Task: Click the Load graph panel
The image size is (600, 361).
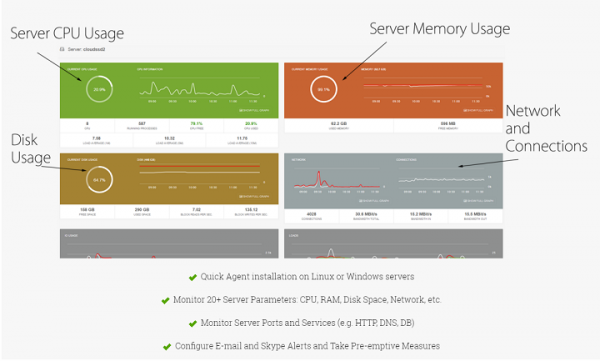Action: (393, 244)
